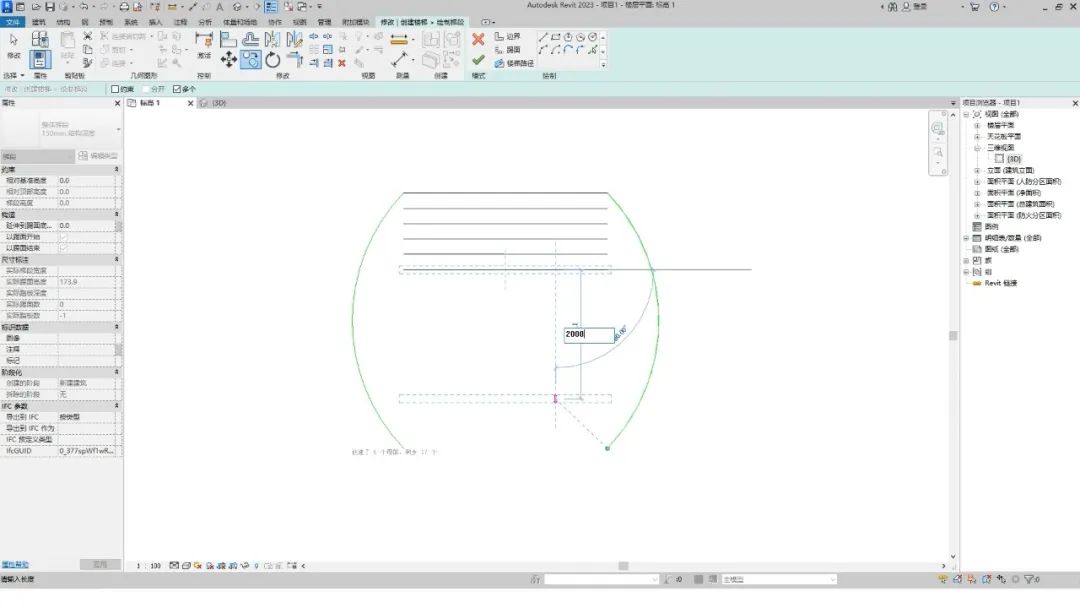Expand the 楼层平面 tree node
1080x608 pixels.
pos(977,125)
